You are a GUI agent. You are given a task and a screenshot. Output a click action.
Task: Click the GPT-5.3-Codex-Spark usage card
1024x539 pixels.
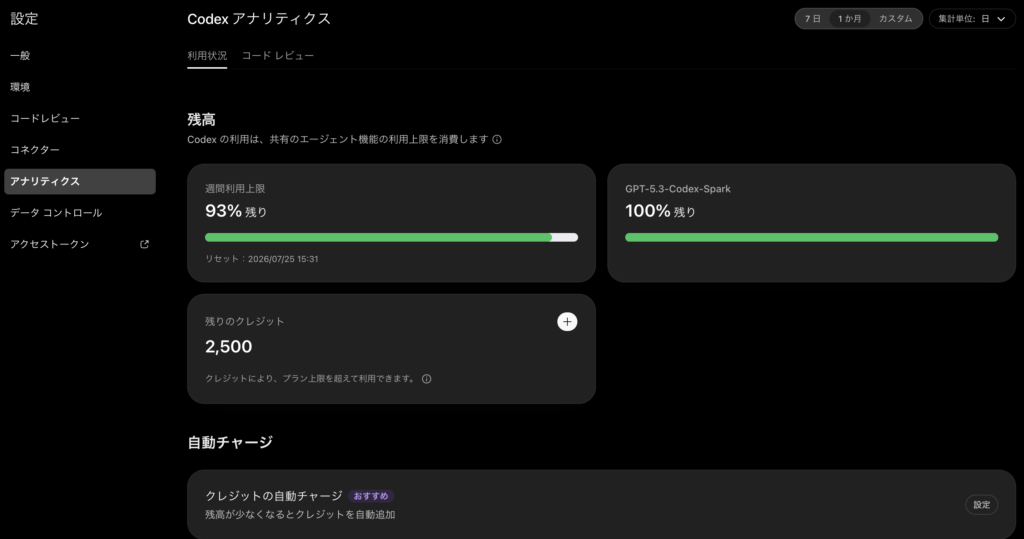point(811,223)
